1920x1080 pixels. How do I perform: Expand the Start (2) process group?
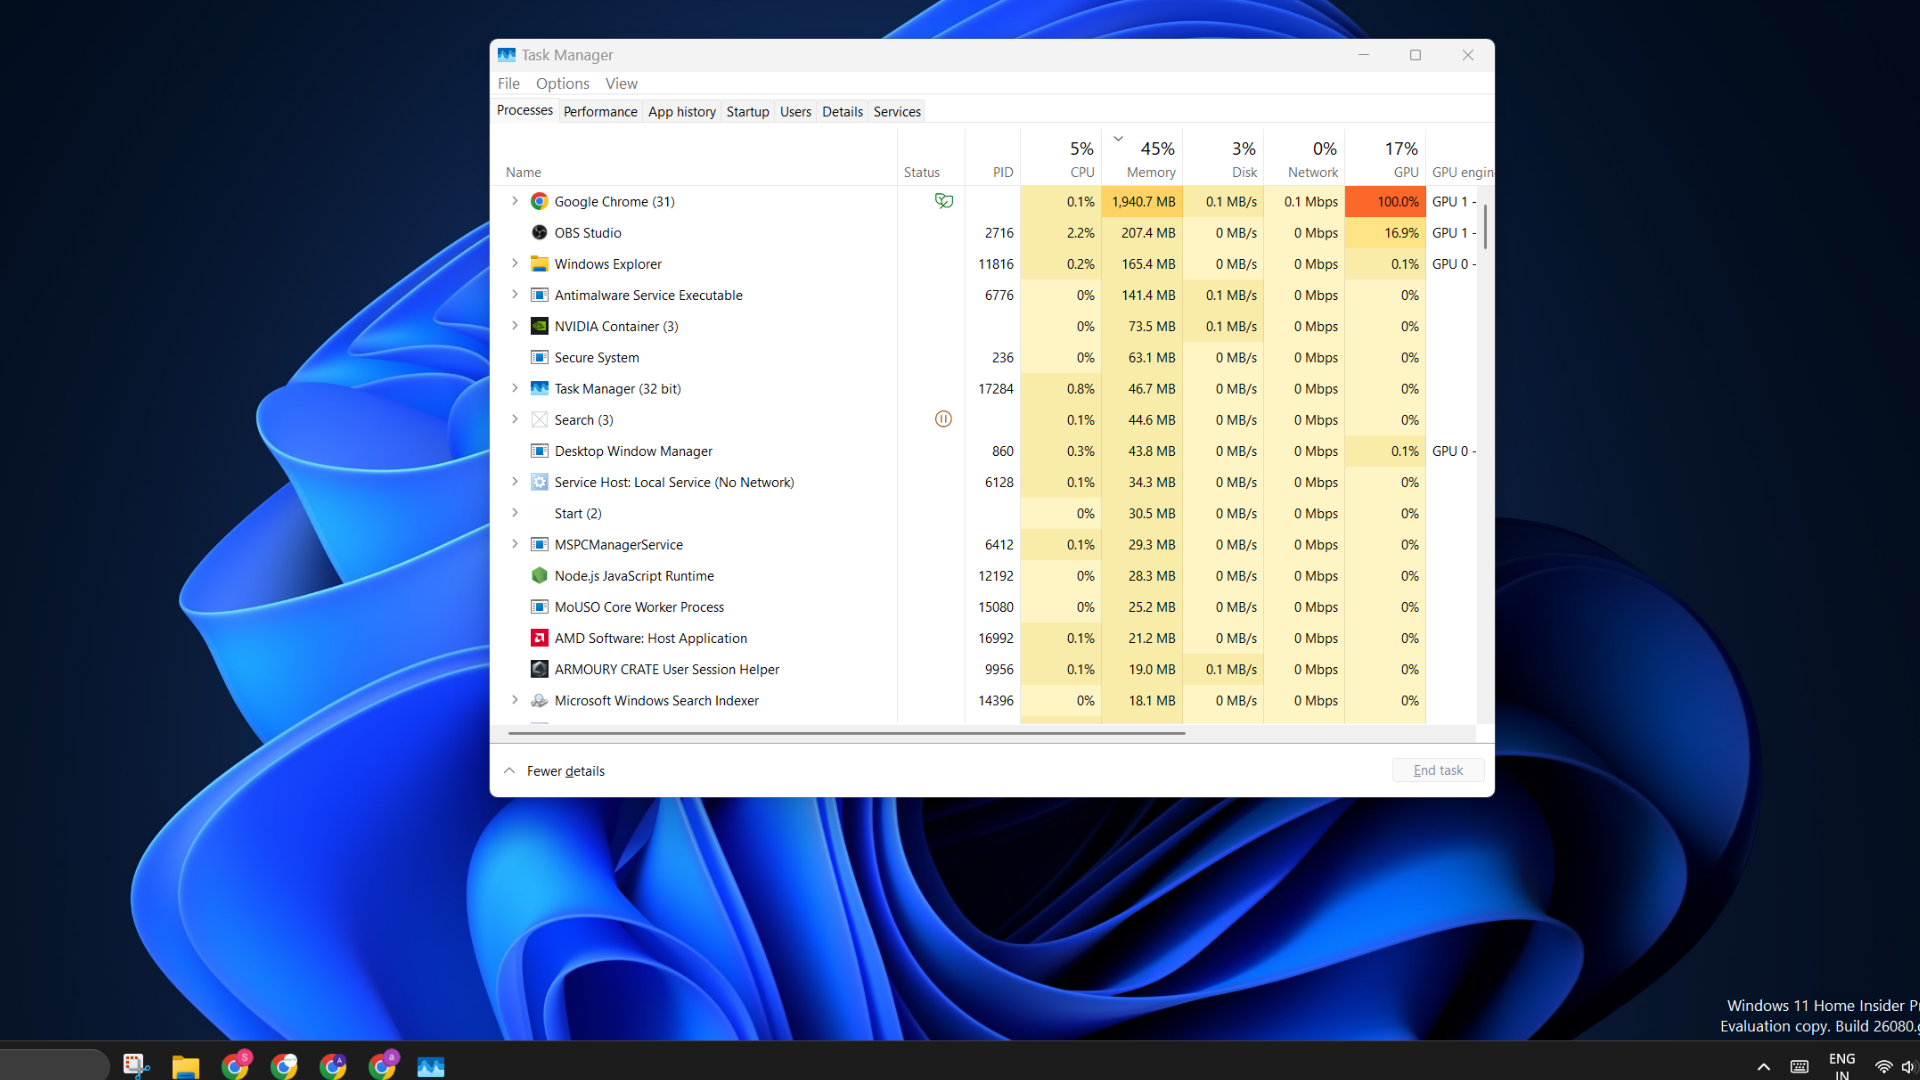(x=515, y=513)
